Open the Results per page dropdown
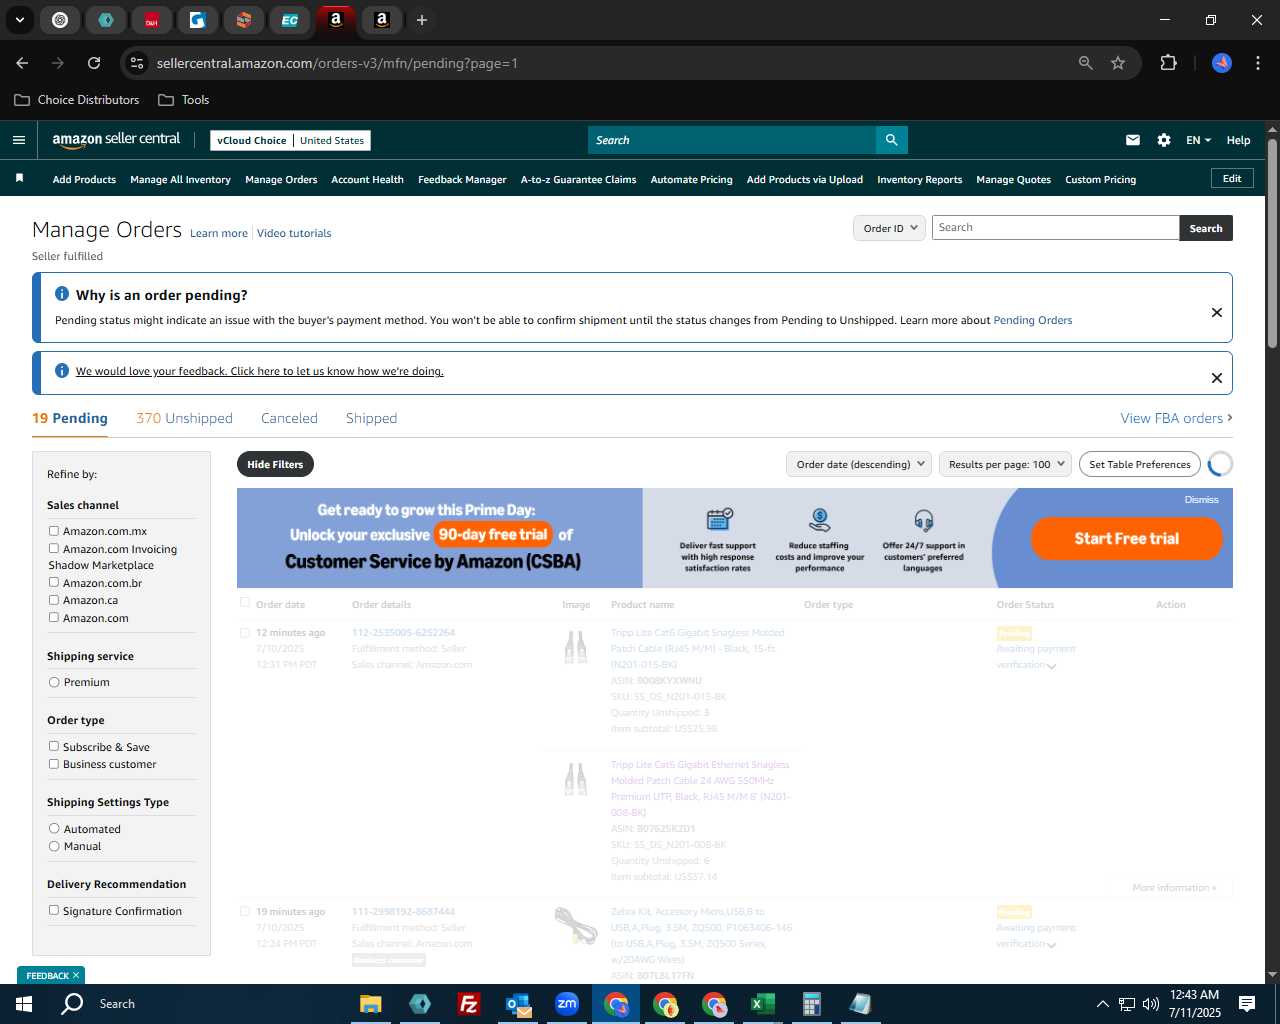This screenshot has height=1024, width=1280. (1005, 464)
